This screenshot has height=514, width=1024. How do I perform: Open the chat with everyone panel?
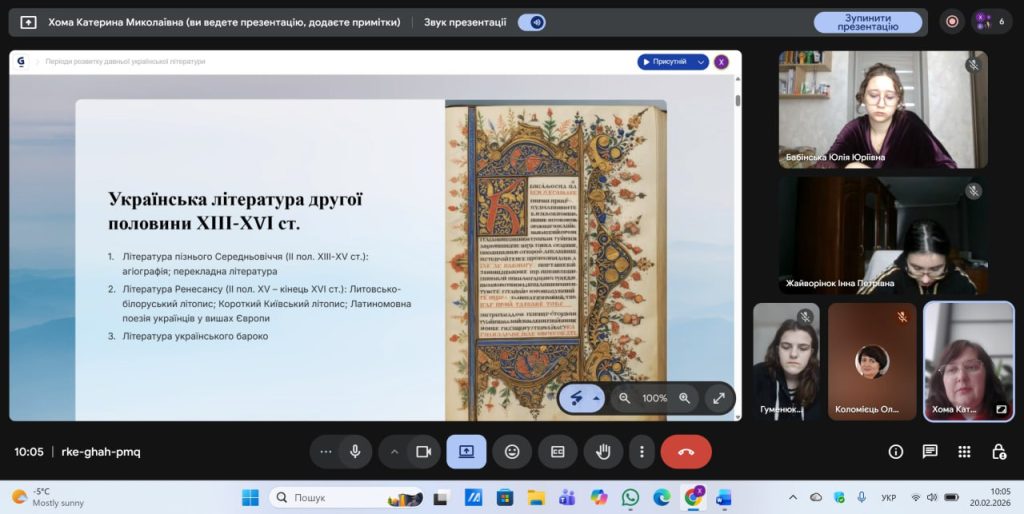[930, 452]
